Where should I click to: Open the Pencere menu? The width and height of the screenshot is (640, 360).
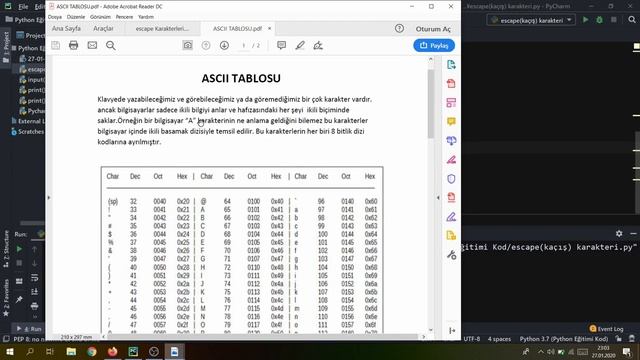click(x=124, y=17)
